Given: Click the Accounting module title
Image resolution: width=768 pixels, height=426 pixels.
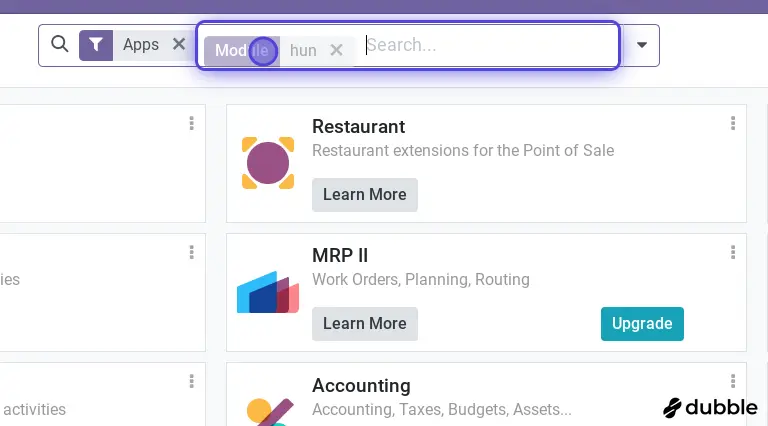Looking at the screenshot, I should tap(361, 385).
